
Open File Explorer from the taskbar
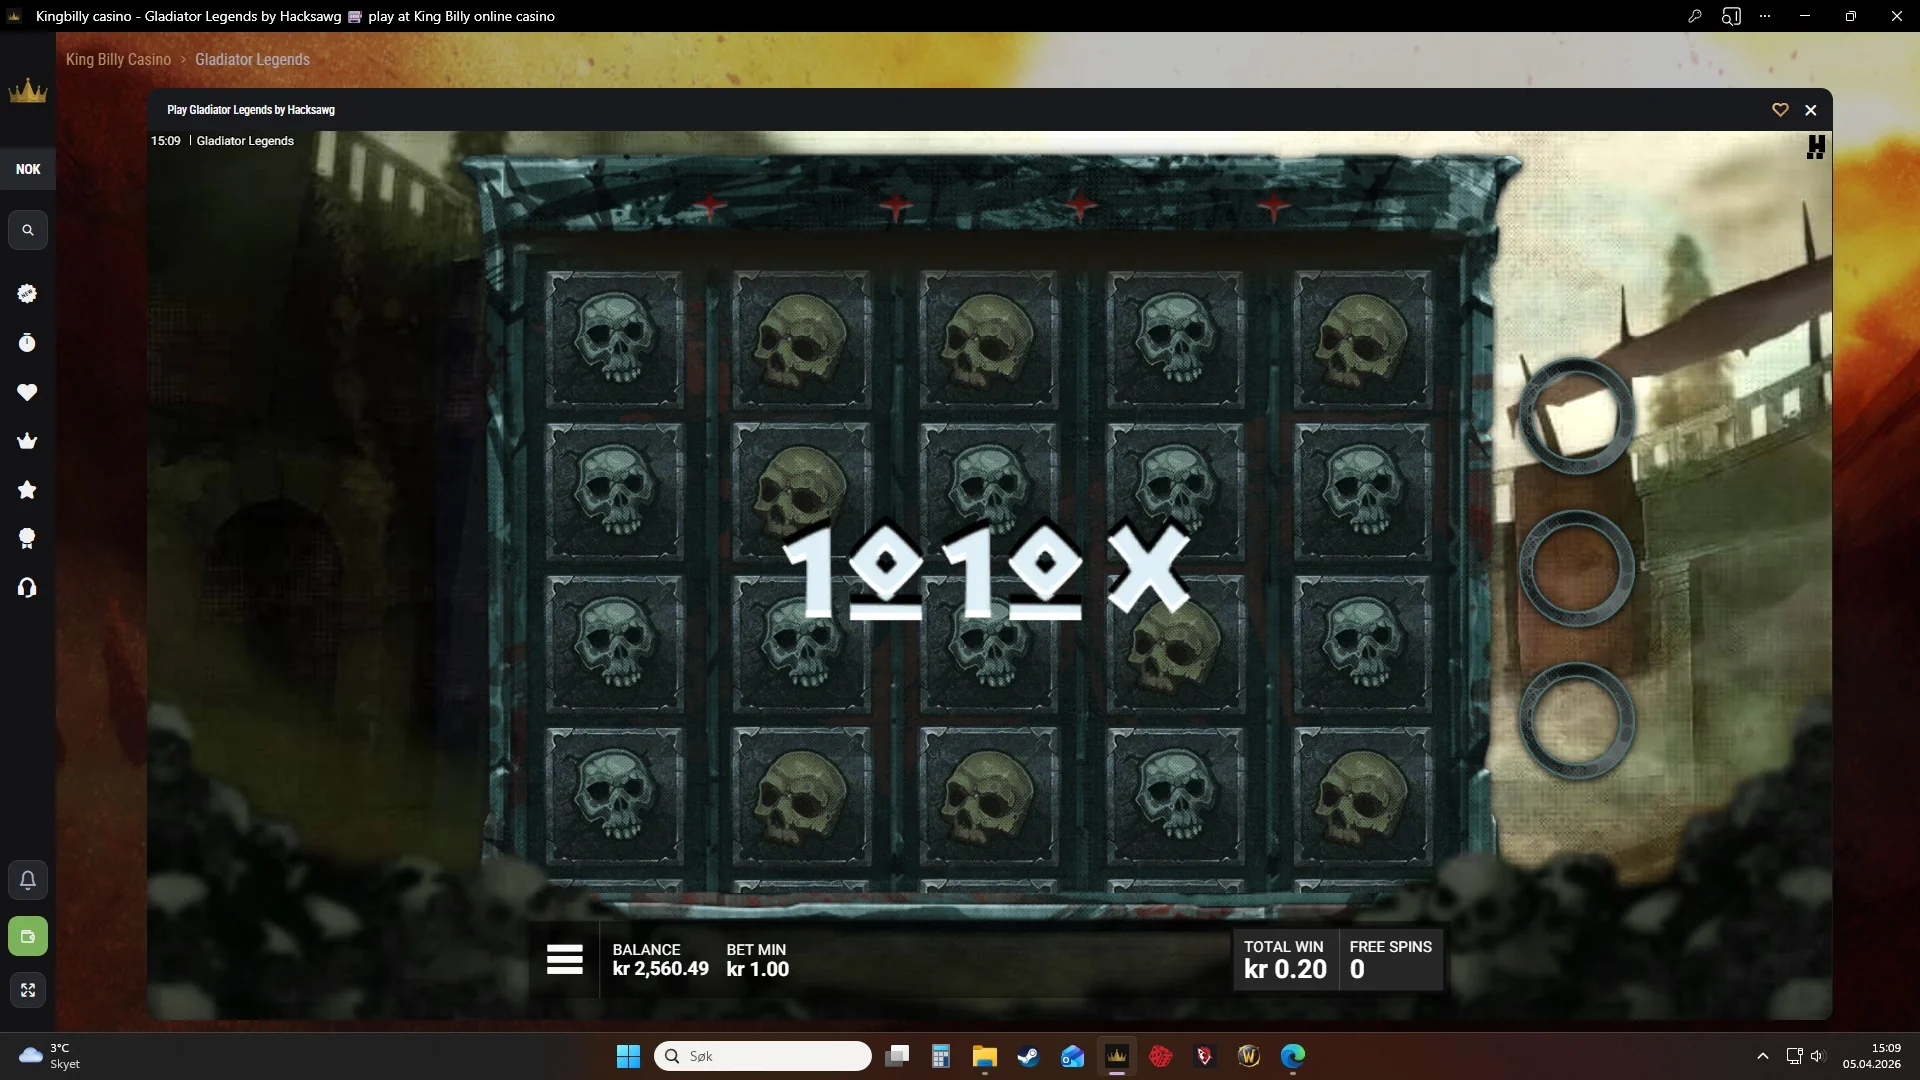point(984,1056)
